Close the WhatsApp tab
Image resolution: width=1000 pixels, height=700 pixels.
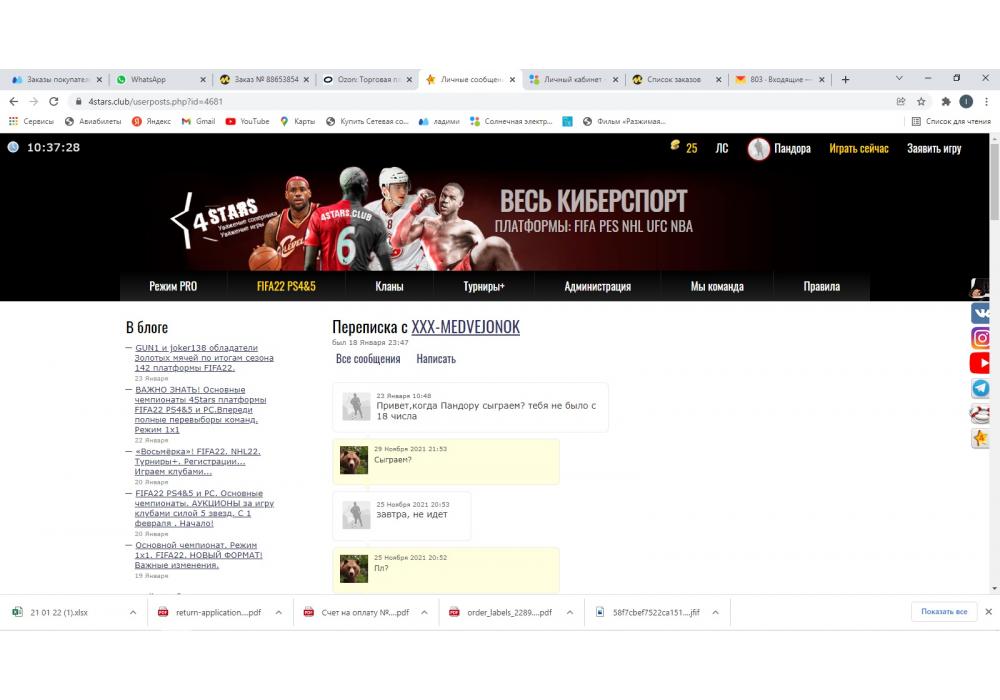(x=203, y=80)
